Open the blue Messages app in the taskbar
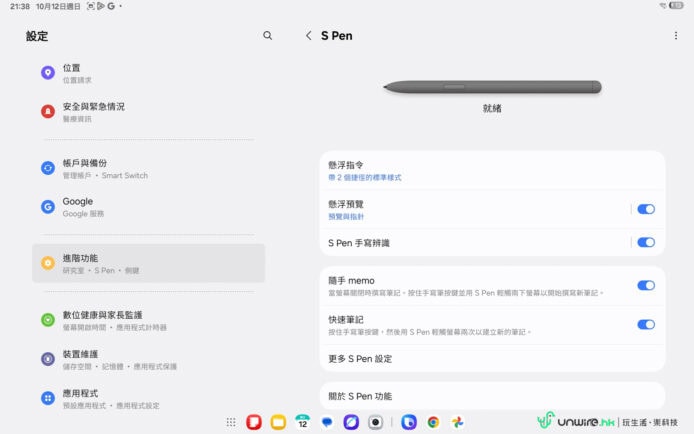The height and width of the screenshot is (434, 694). 327,422
